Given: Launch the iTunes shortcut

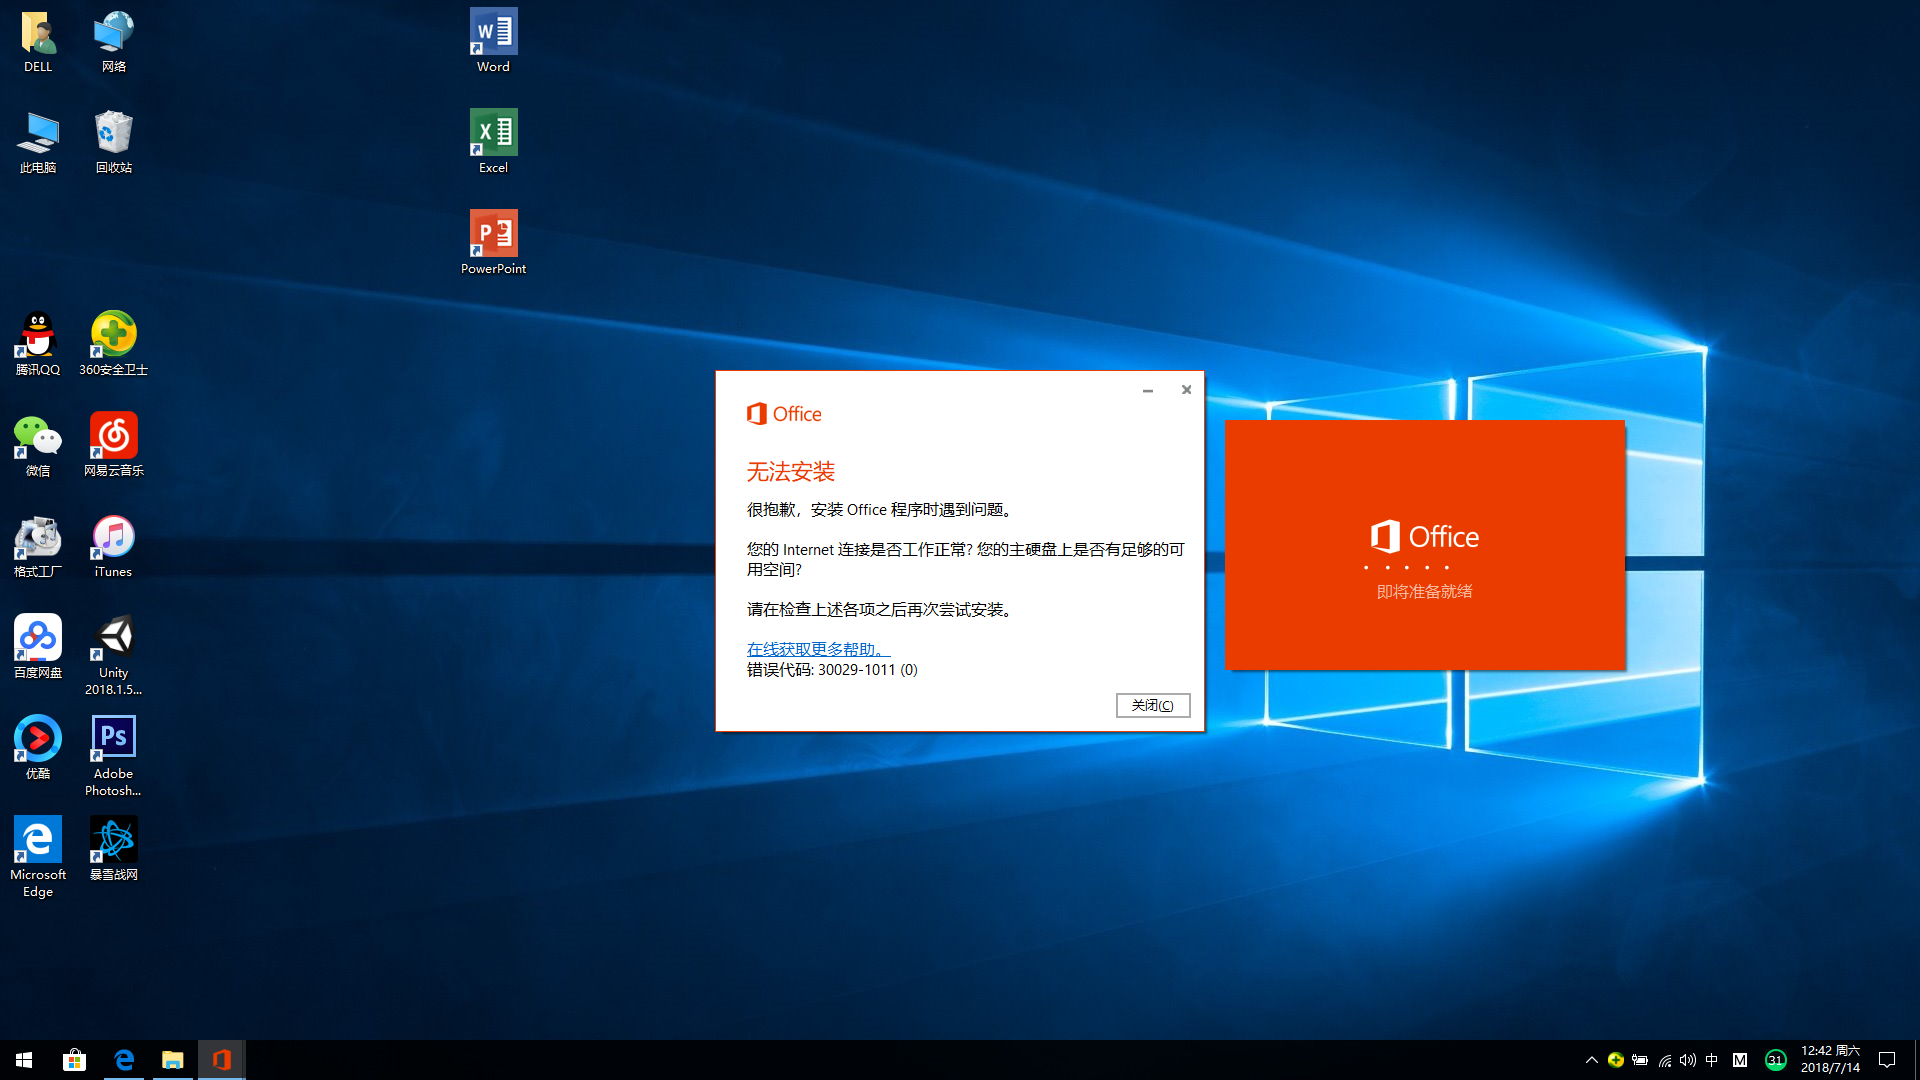Looking at the screenshot, I should tap(113, 547).
